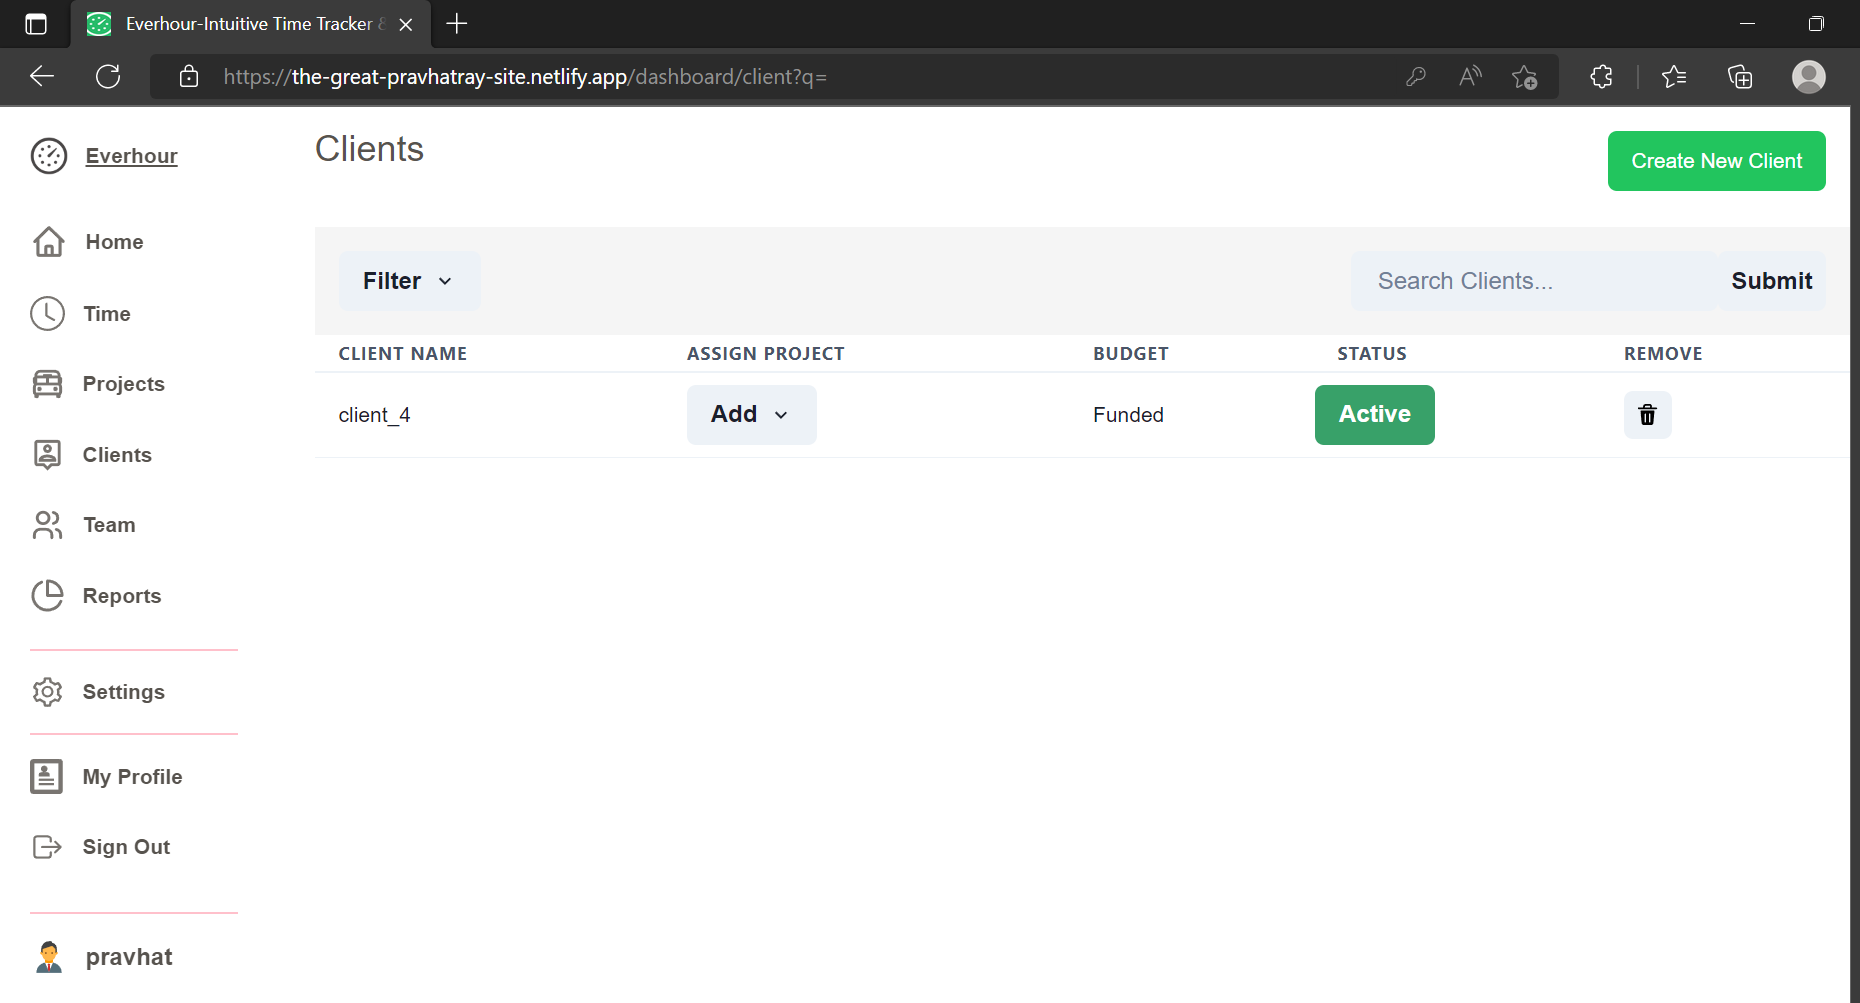The image size is (1860, 1003).
Task: Delete client_4 with the trash icon
Action: pos(1647,415)
